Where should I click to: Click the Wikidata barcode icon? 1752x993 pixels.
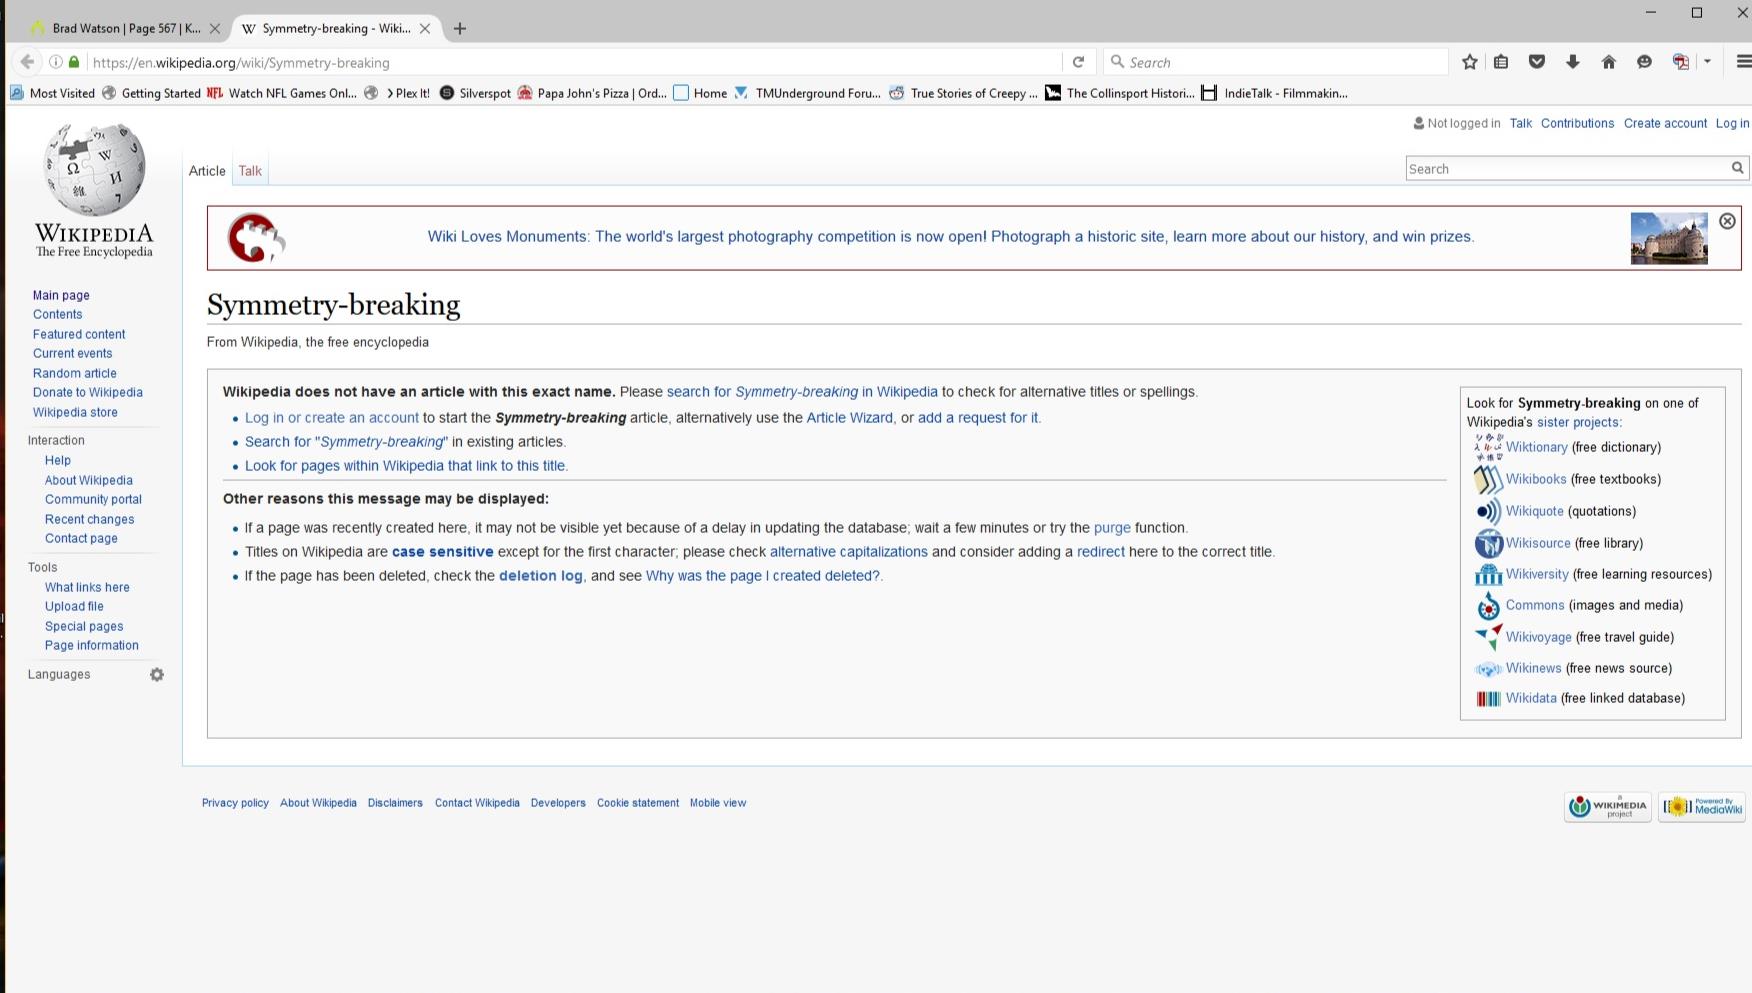[1488, 699]
